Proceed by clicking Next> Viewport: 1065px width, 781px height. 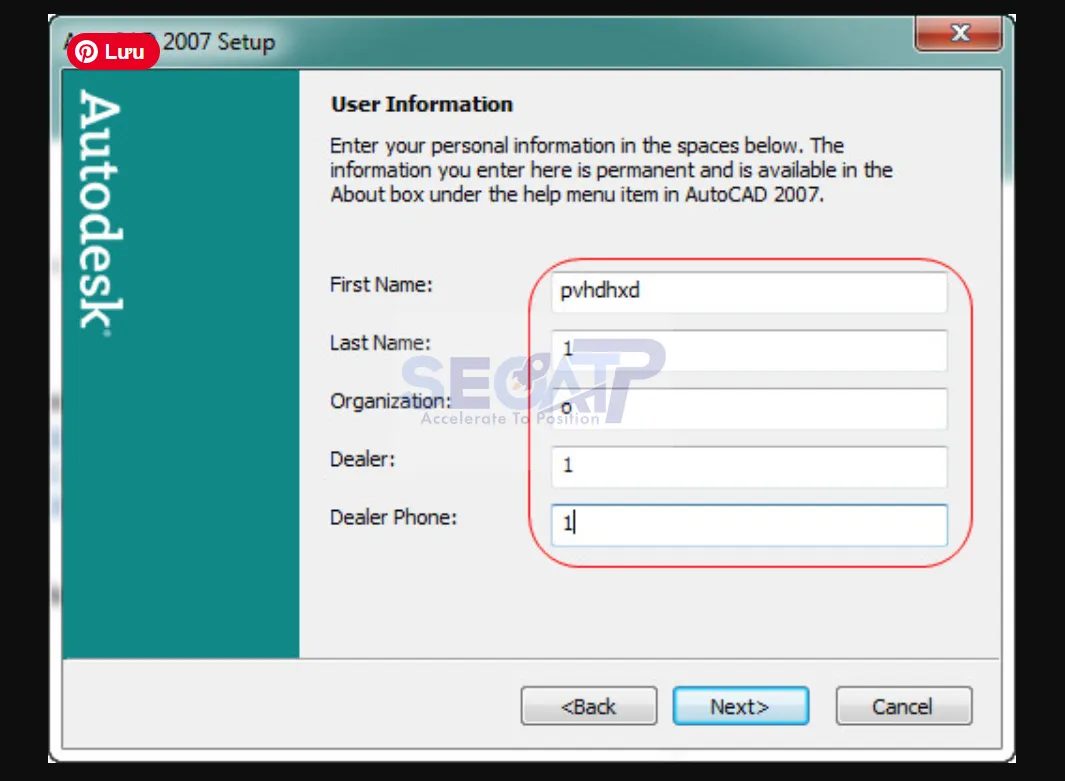pyautogui.click(x=740, y=706)
